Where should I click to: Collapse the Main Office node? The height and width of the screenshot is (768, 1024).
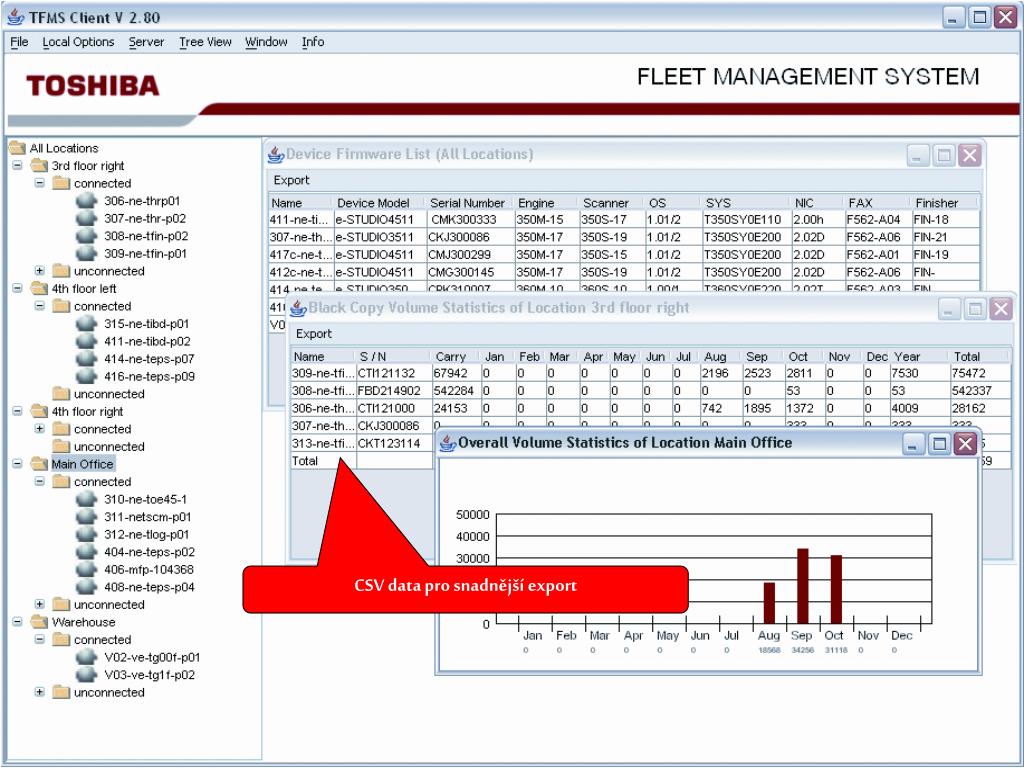18,464
